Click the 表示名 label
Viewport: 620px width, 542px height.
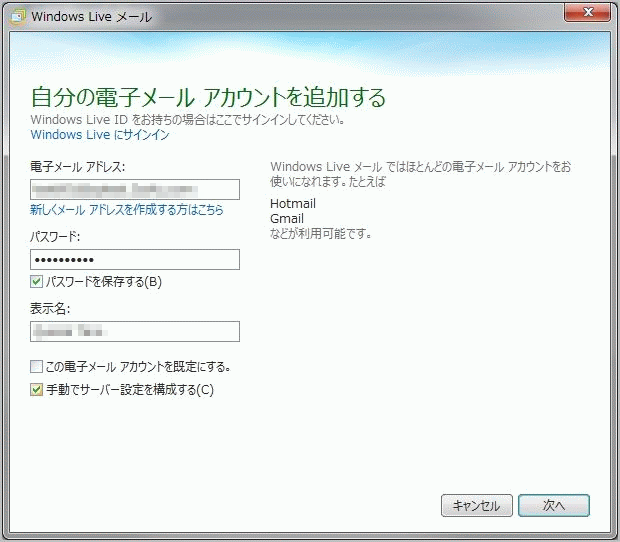(x=50, y=309)
